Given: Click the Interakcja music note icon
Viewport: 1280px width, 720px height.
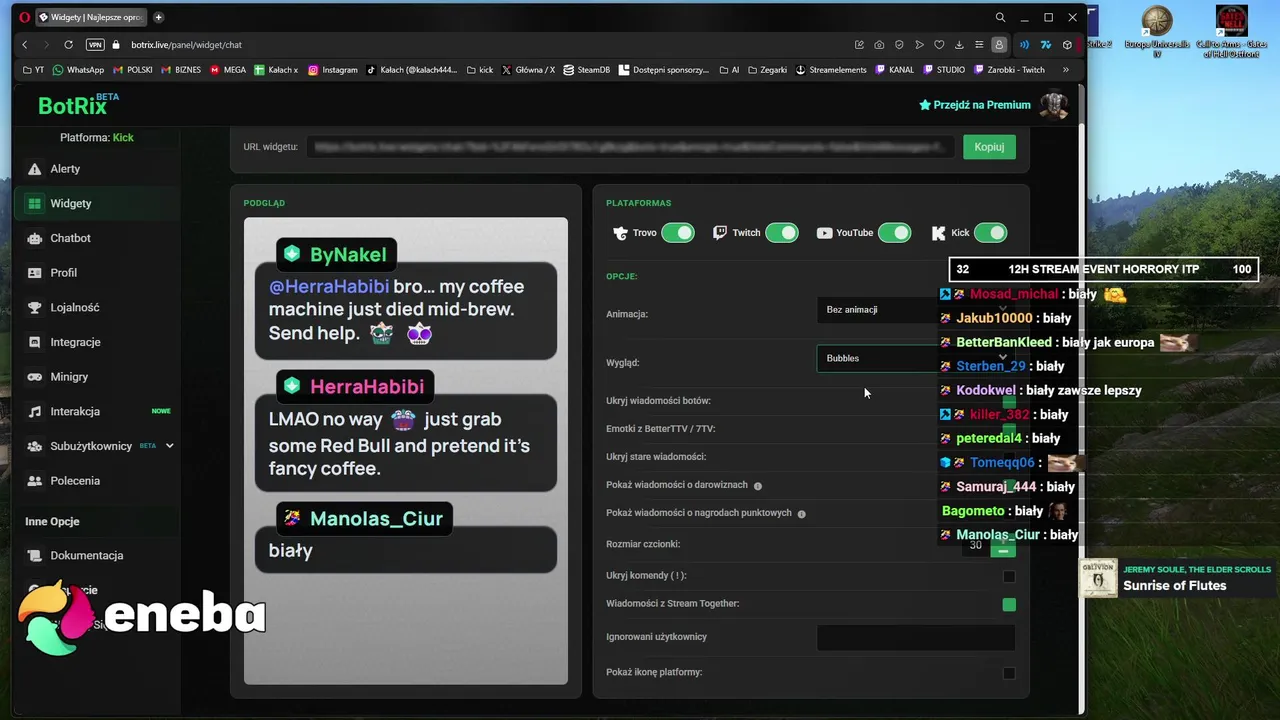Looking at the screenshot, I should click(35, 412).
